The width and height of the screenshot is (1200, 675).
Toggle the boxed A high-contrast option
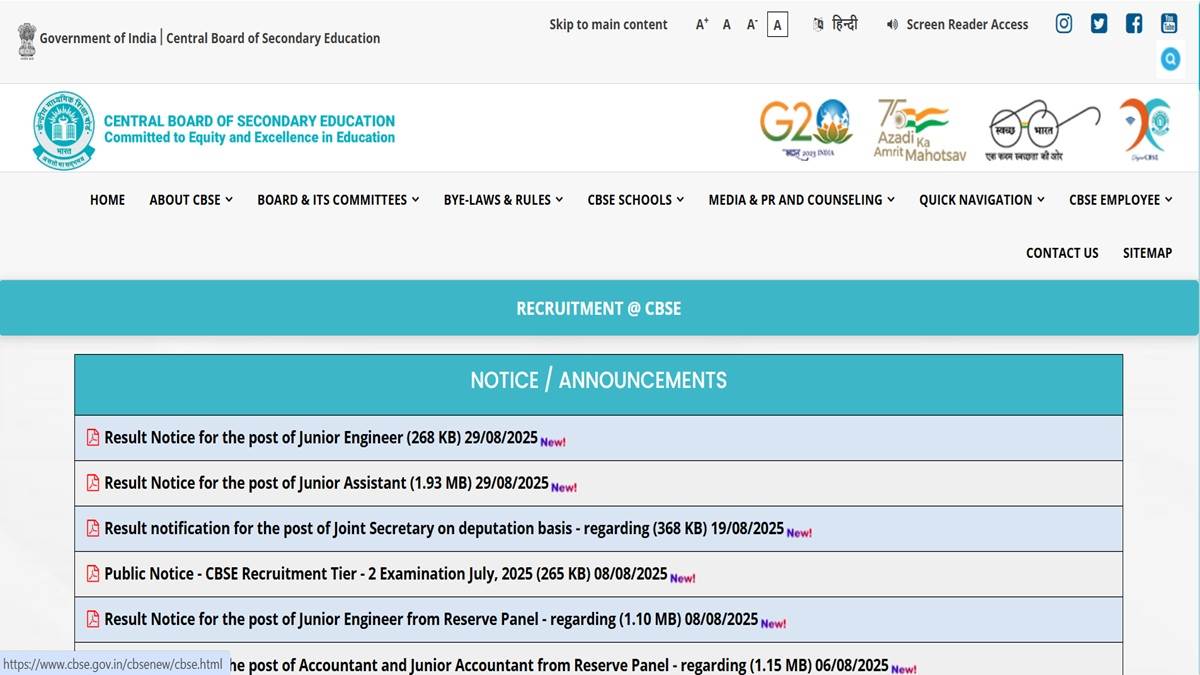coord(777,25)
